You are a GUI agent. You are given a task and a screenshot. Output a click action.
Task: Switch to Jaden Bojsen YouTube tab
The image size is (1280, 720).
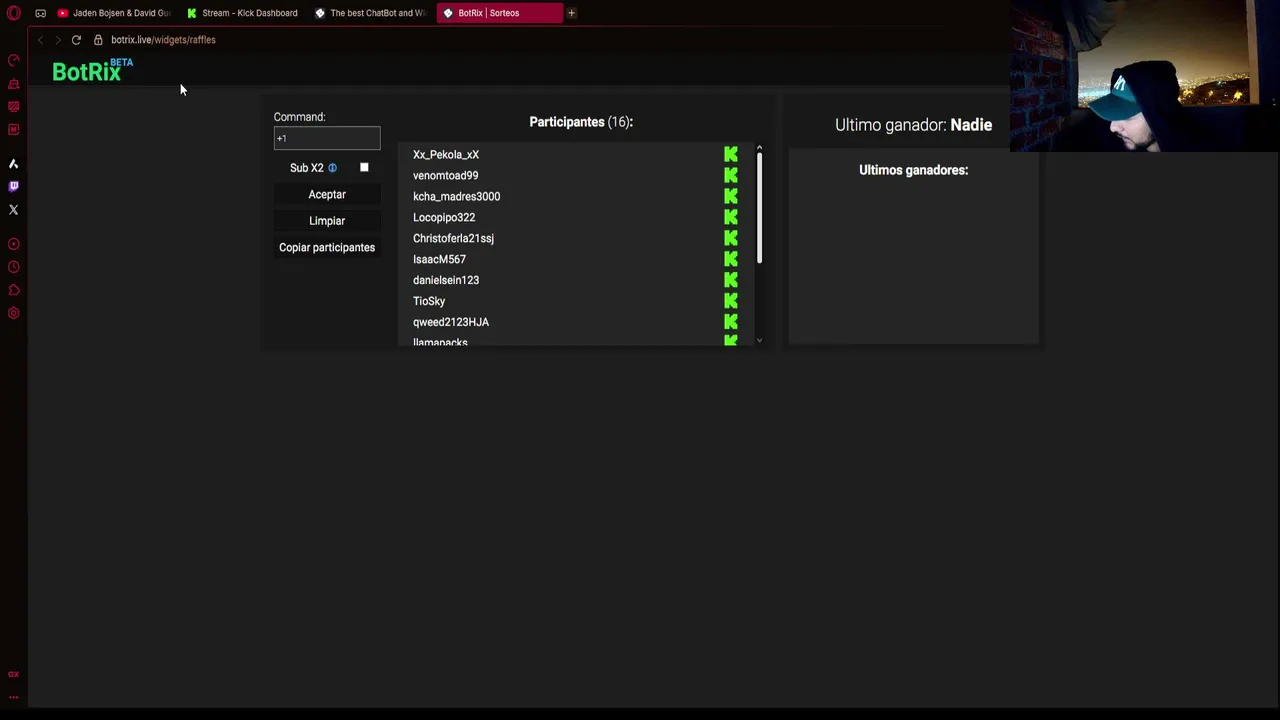(x=114, y=13)
